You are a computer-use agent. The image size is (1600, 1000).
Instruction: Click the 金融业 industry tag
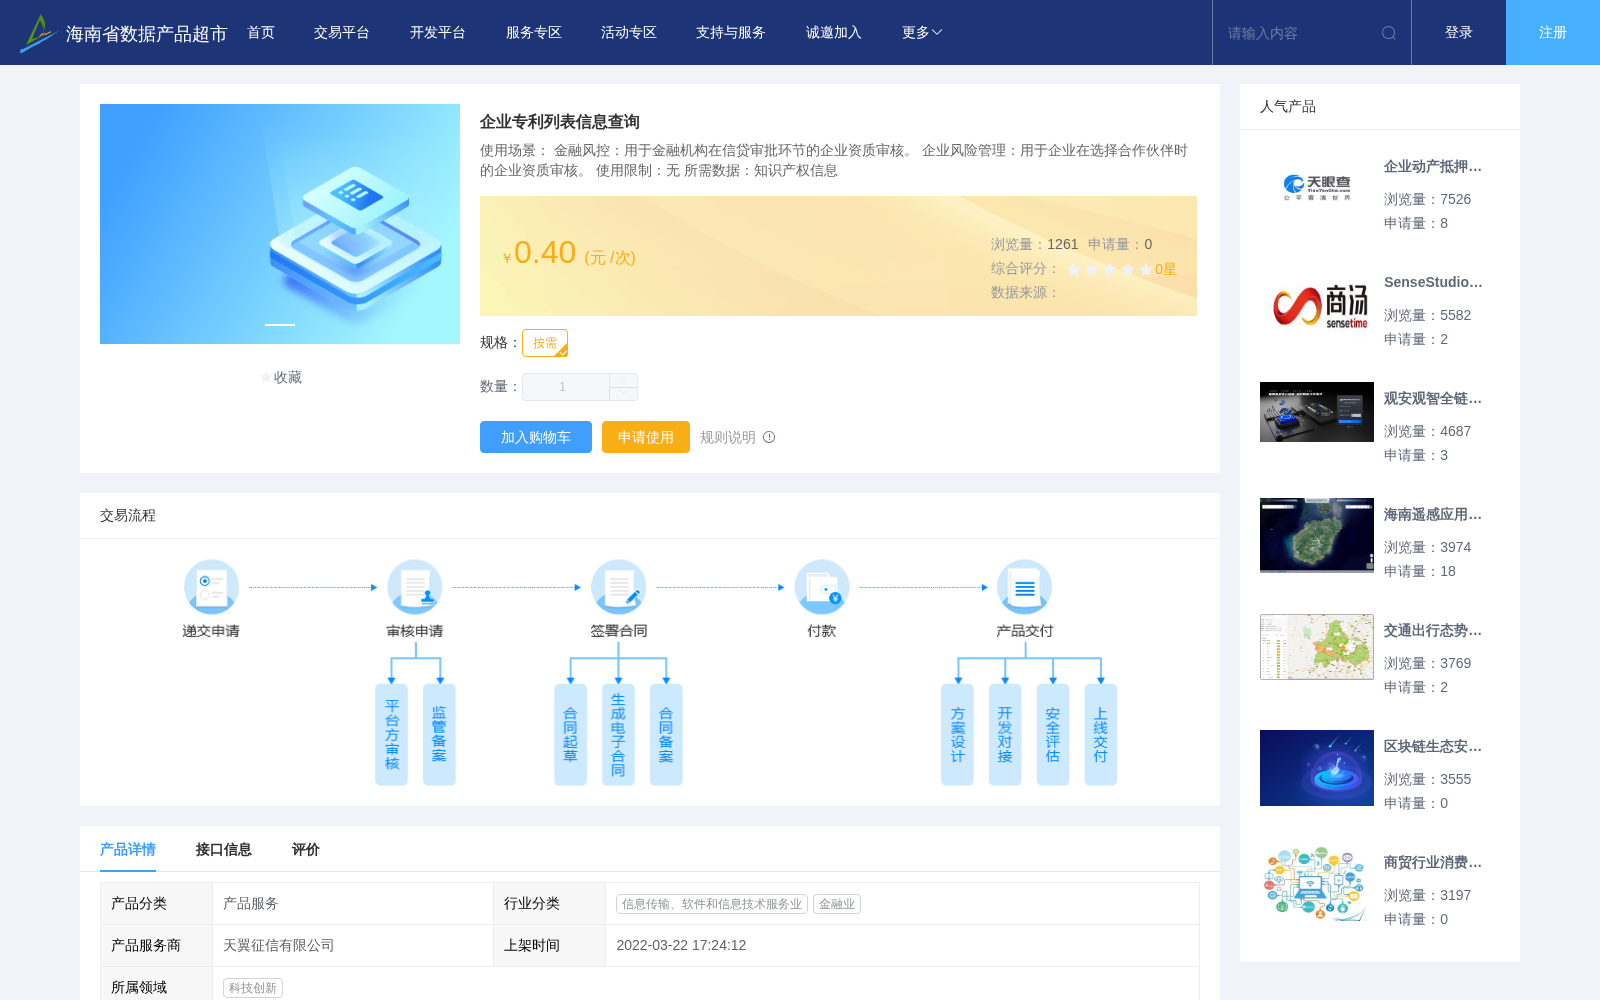tap(837, 904)
